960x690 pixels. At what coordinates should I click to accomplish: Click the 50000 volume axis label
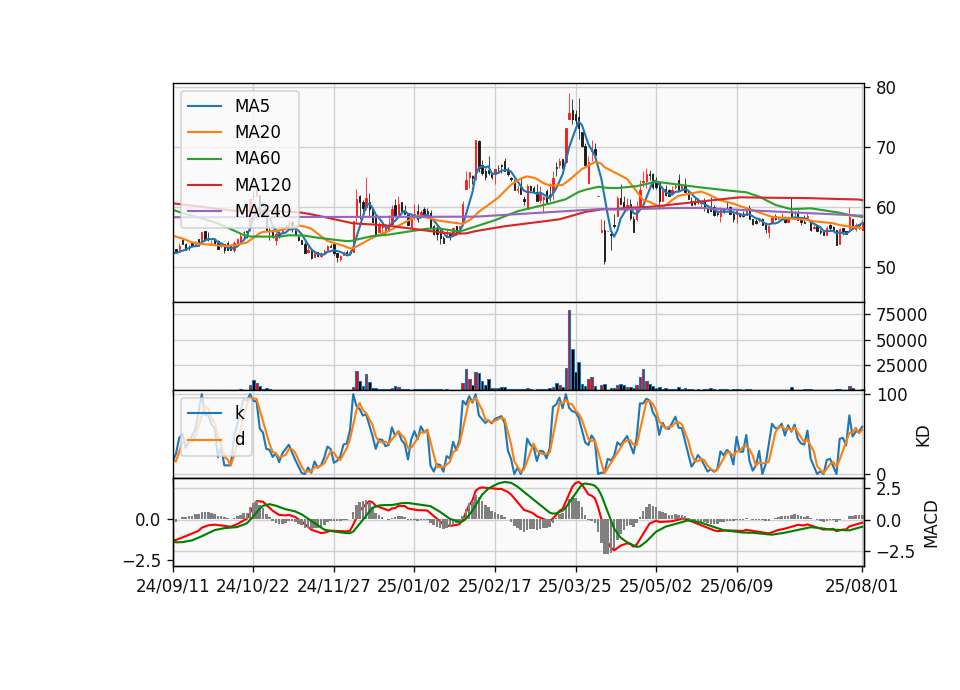(x=901, y=341)
